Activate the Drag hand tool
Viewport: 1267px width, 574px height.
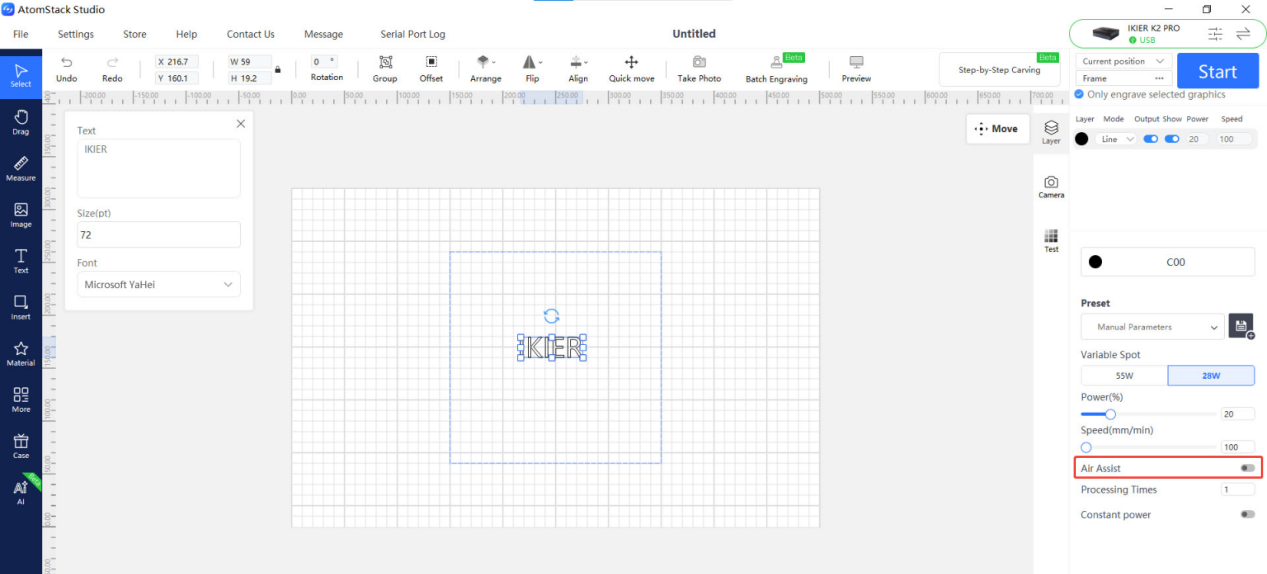pos(21,121)
